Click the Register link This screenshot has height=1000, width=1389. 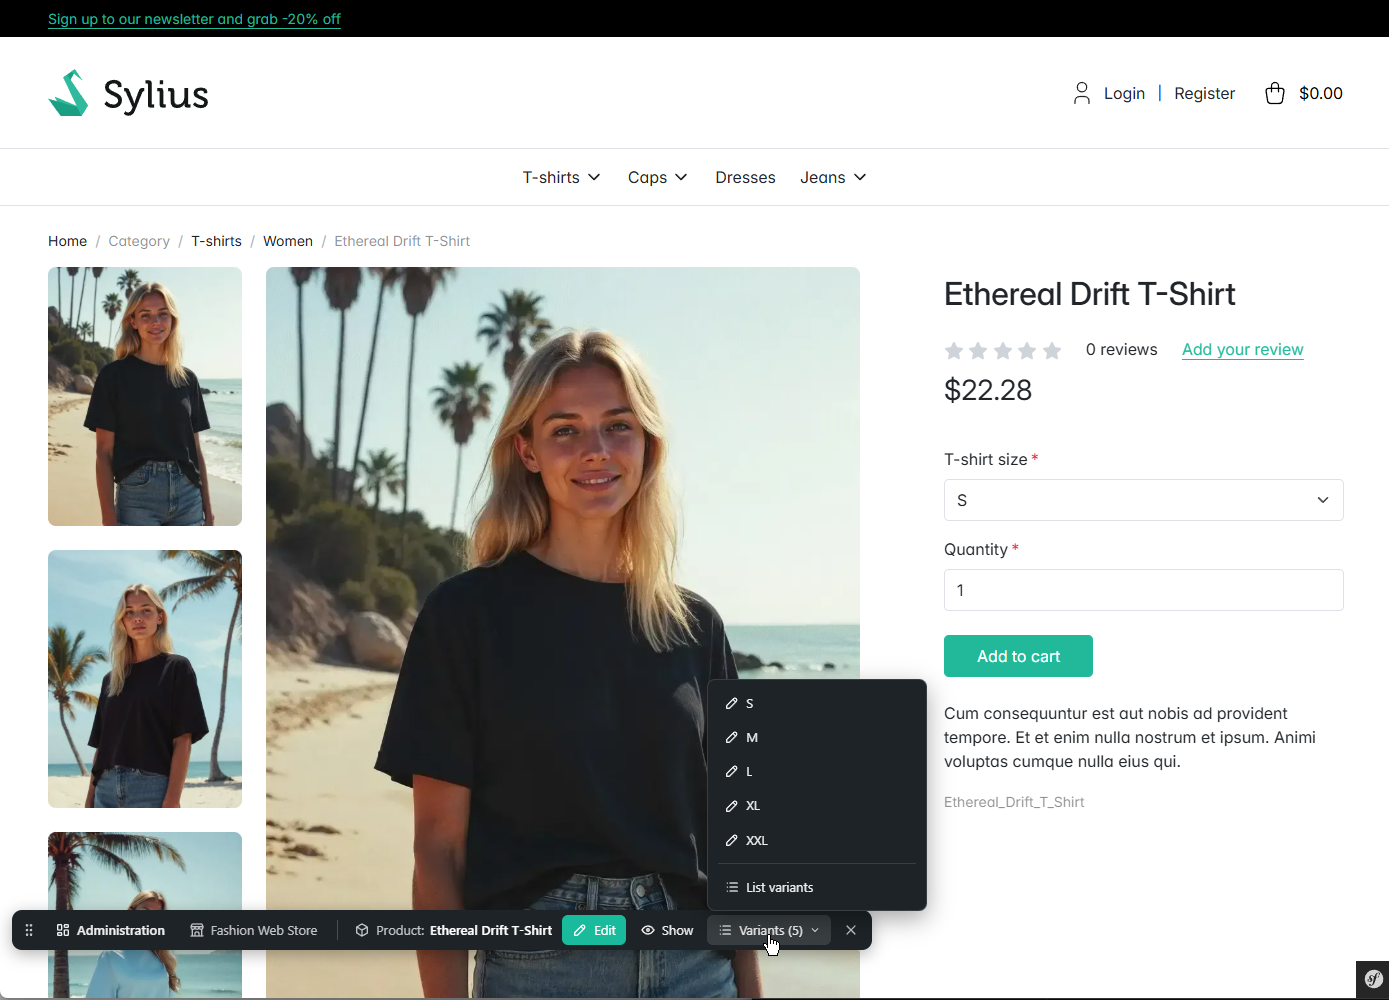[1204, 93]
